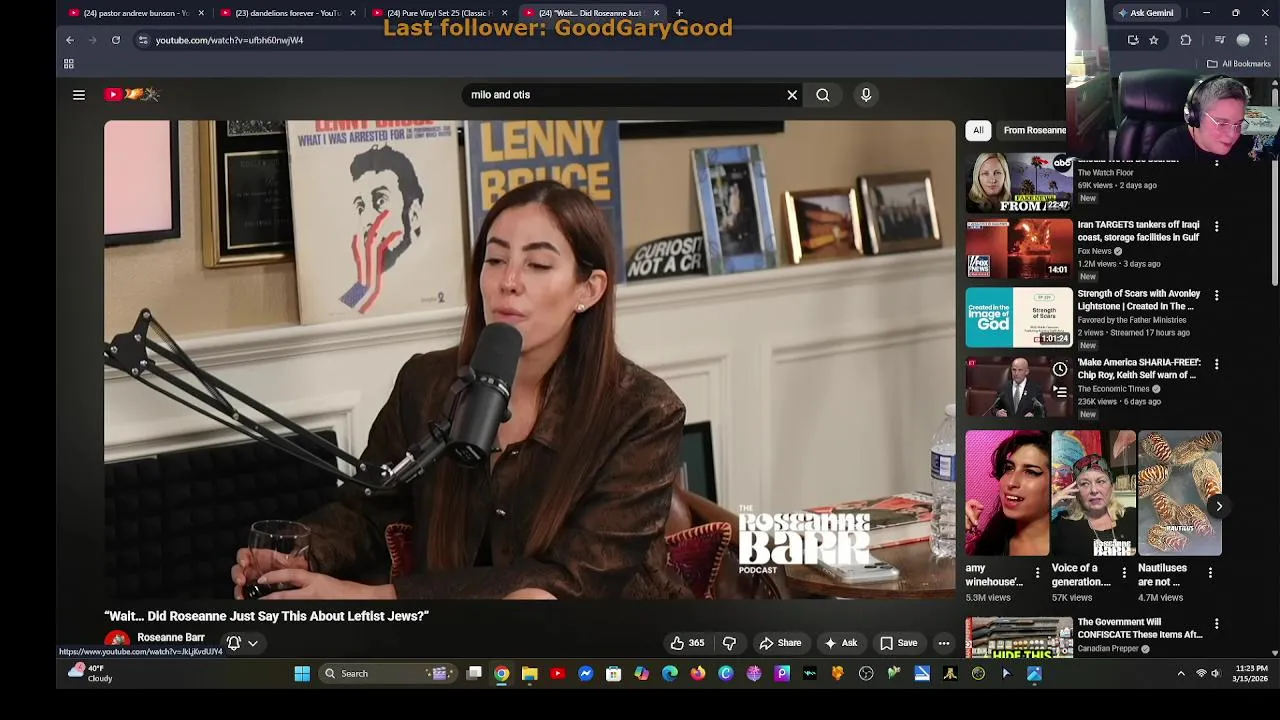Save the video to a playlist
This screenshot has height=720, width=1280.
tap(898, 643)
